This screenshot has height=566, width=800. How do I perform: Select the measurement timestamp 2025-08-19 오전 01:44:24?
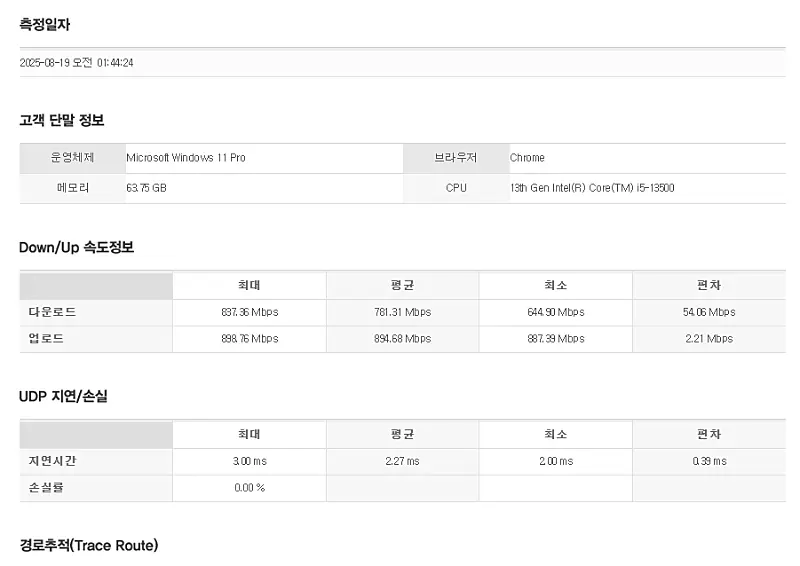click(77, 63)
